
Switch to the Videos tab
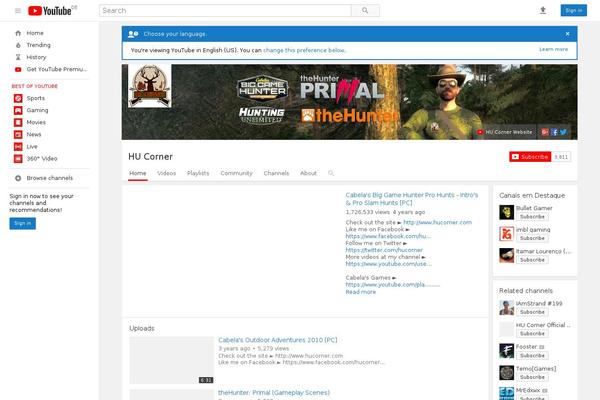coord(166,173)
